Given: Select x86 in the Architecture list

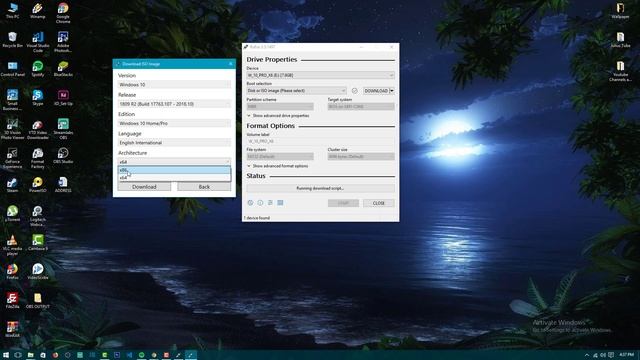Looking at the screenshot, I should coord(174,170).
